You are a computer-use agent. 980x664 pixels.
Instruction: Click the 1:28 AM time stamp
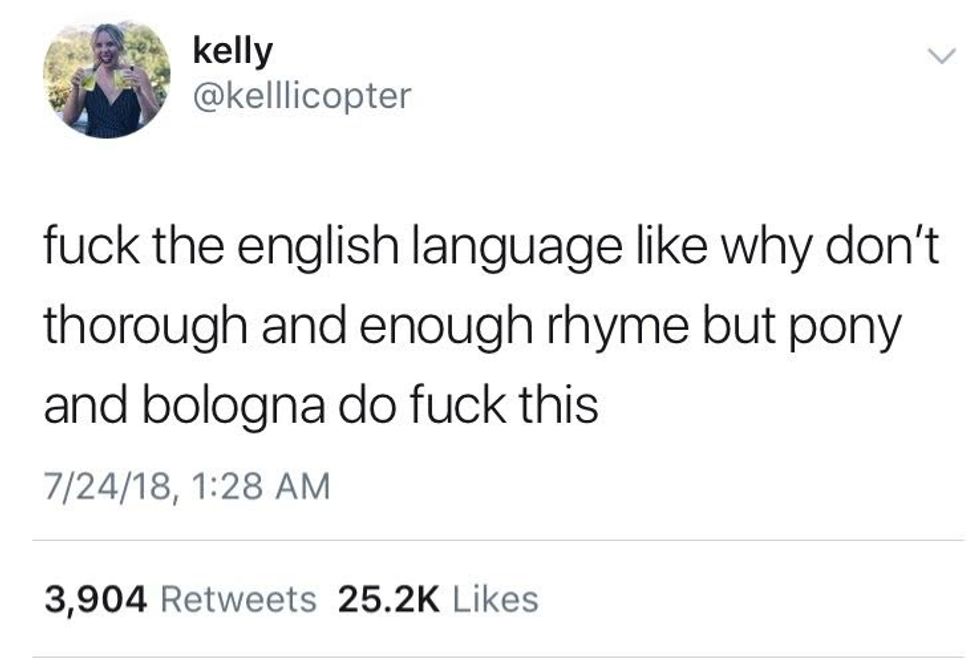tap(261, 486)
